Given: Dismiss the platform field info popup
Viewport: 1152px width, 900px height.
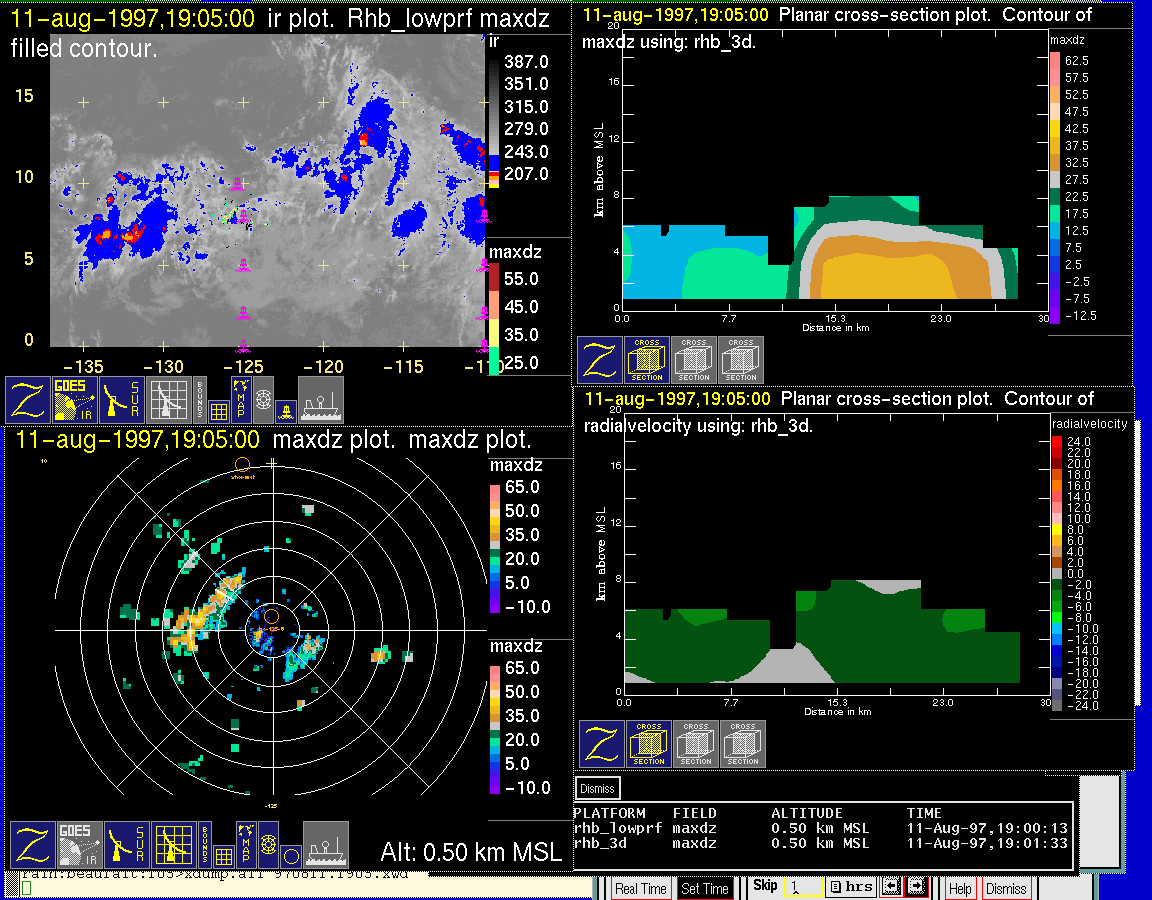Looking at the screenshot, I should [598, 788].
